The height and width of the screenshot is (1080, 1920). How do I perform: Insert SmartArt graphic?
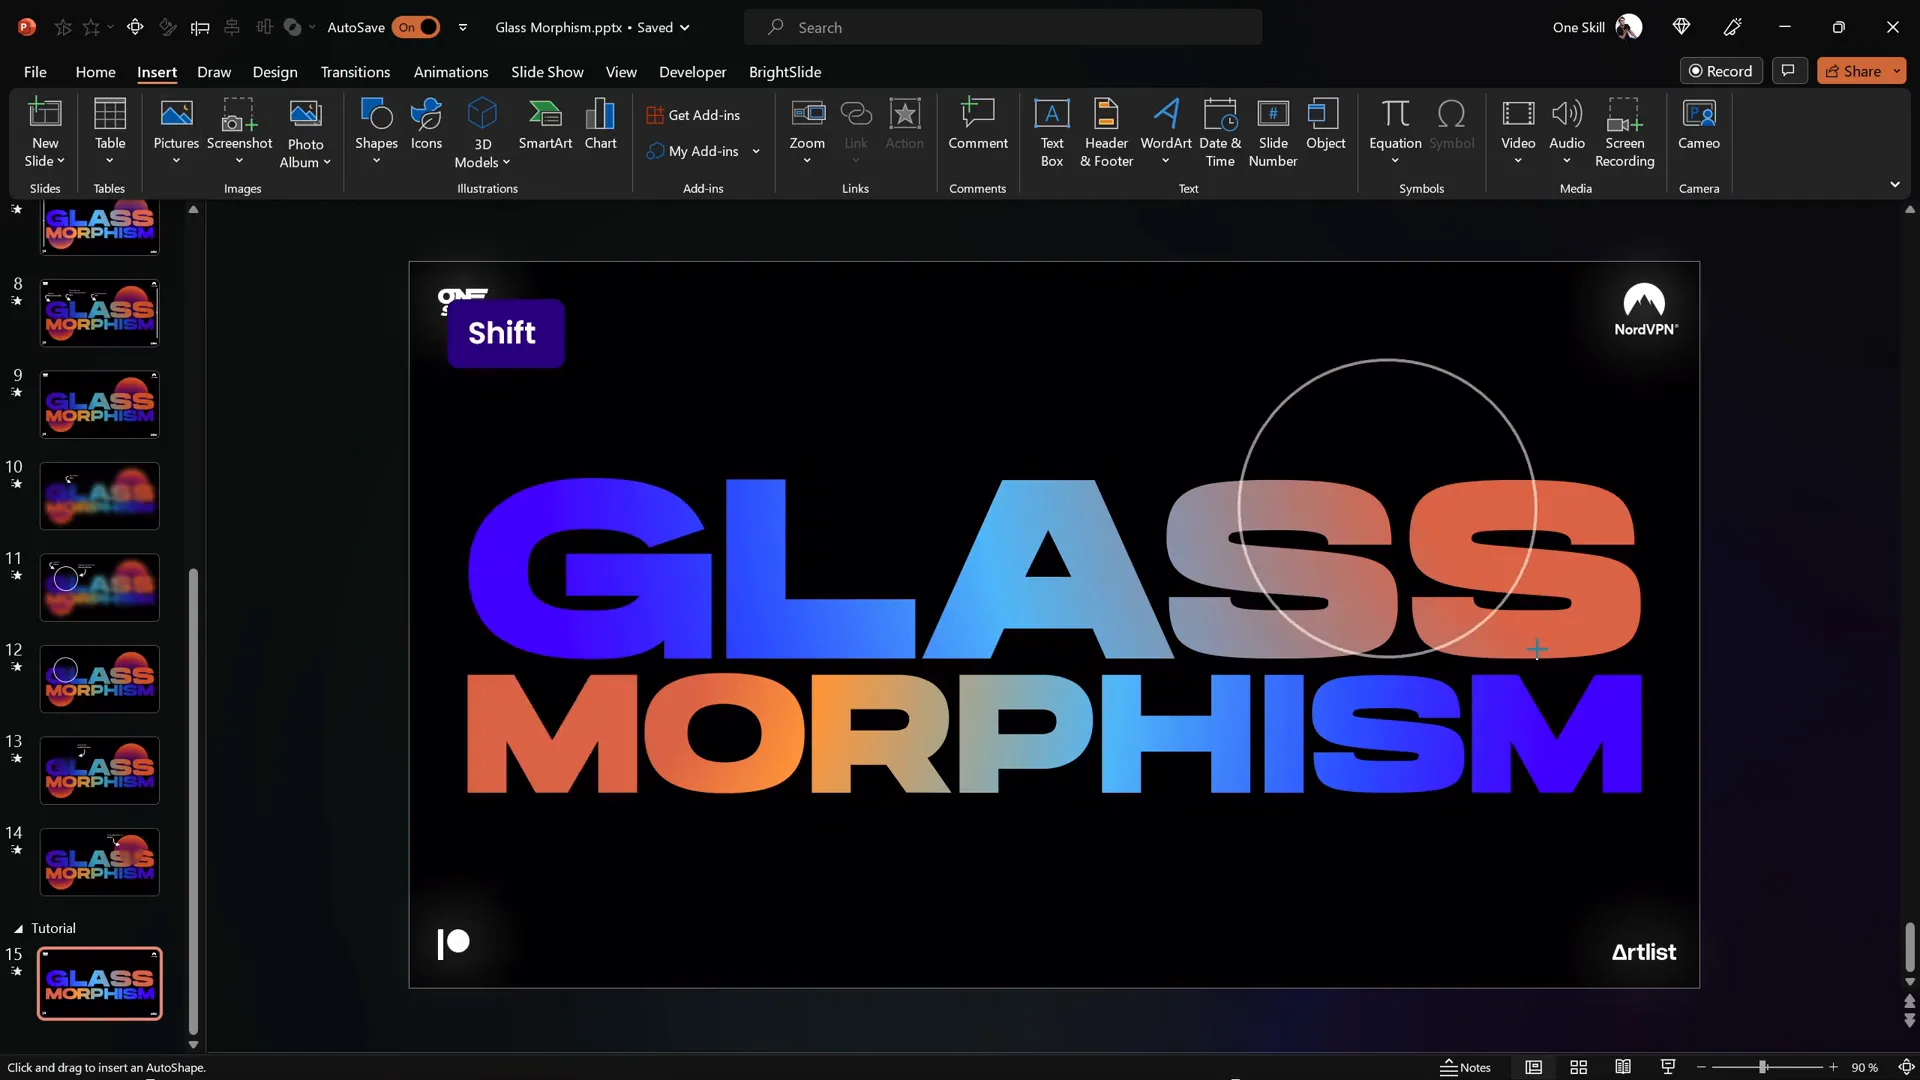point(545,127)
